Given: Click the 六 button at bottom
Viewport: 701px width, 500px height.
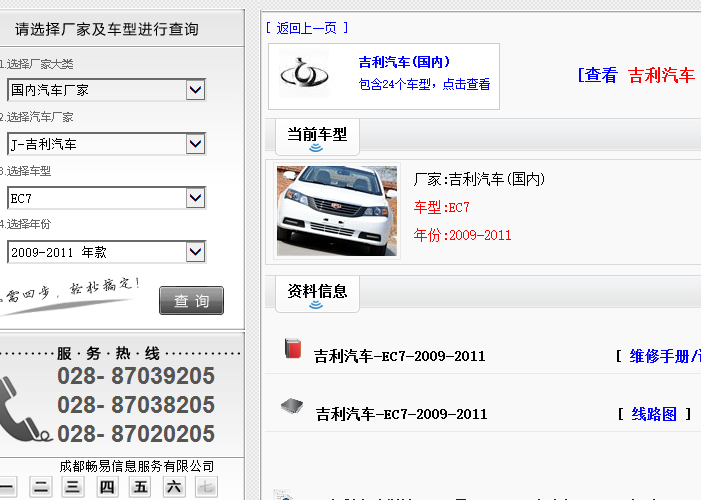Looking at the screenshot, I should (174, 487).
